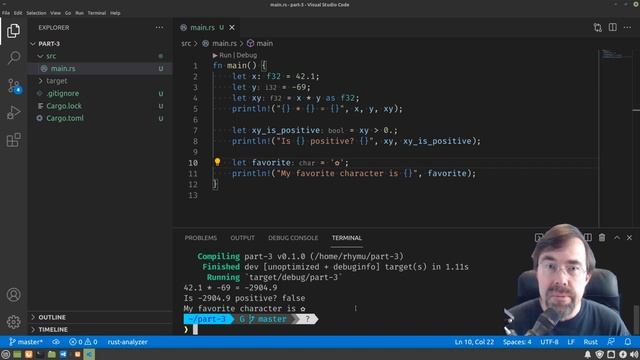Open the Accounts menu icon

pyautogui.click(x=13, y=295)
